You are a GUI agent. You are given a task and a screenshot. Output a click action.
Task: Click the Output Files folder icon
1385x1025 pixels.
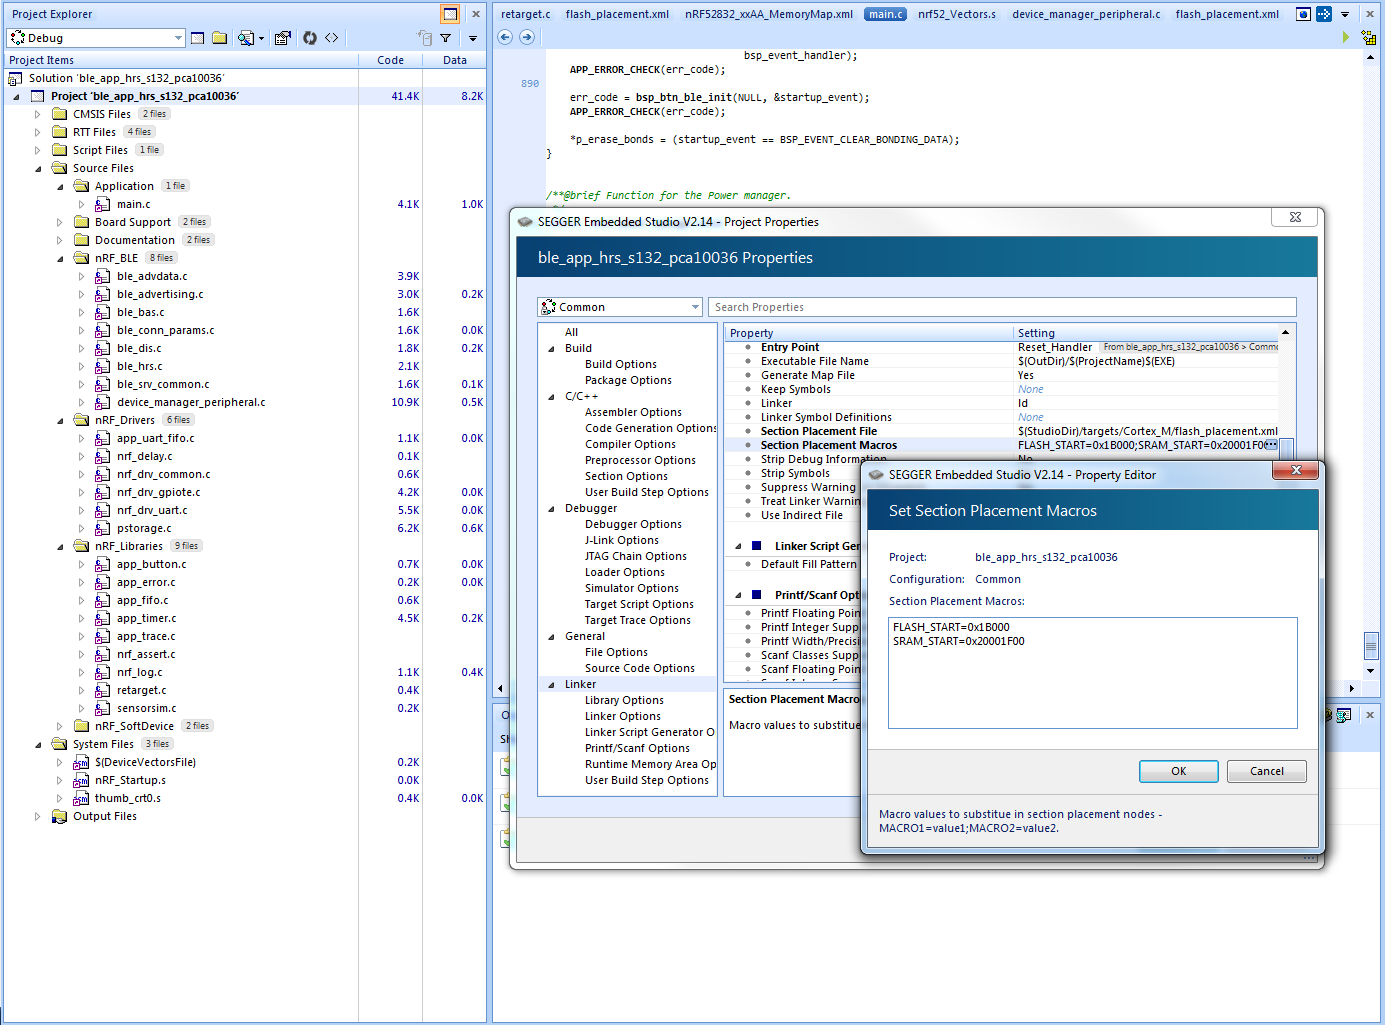(59, 816)
